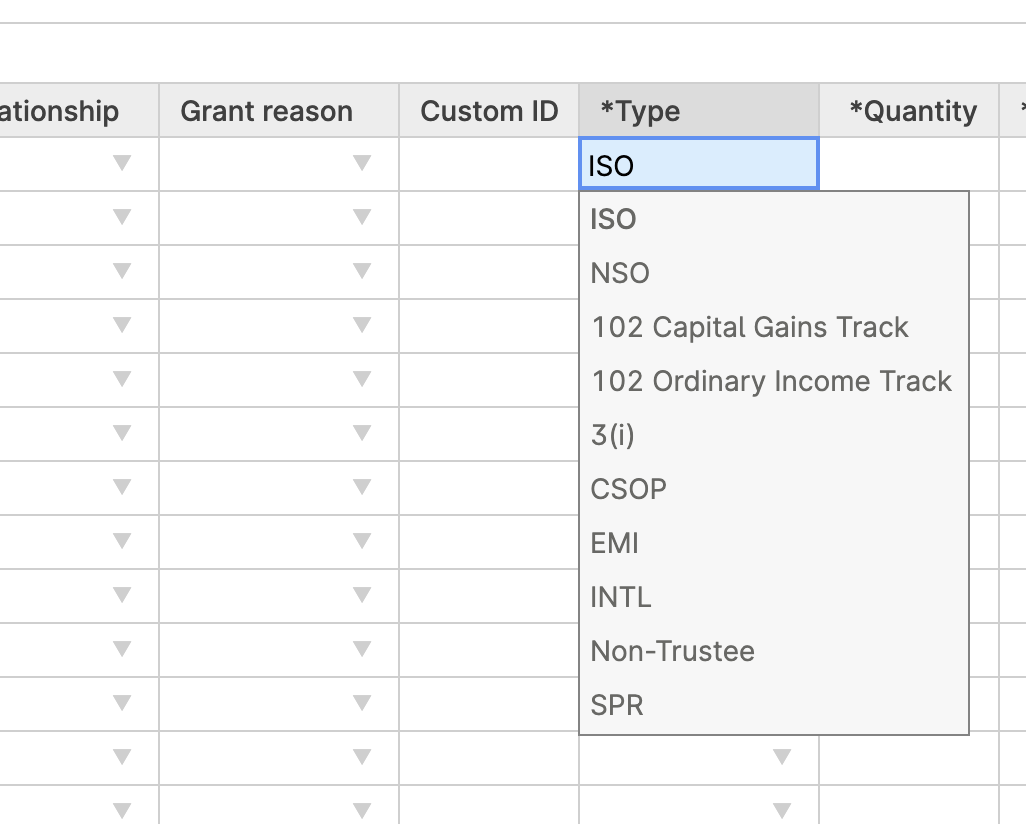Pick 102 Ordinary Income Track option
This screenshot has width=1026, height=824.
click(771, 381)
